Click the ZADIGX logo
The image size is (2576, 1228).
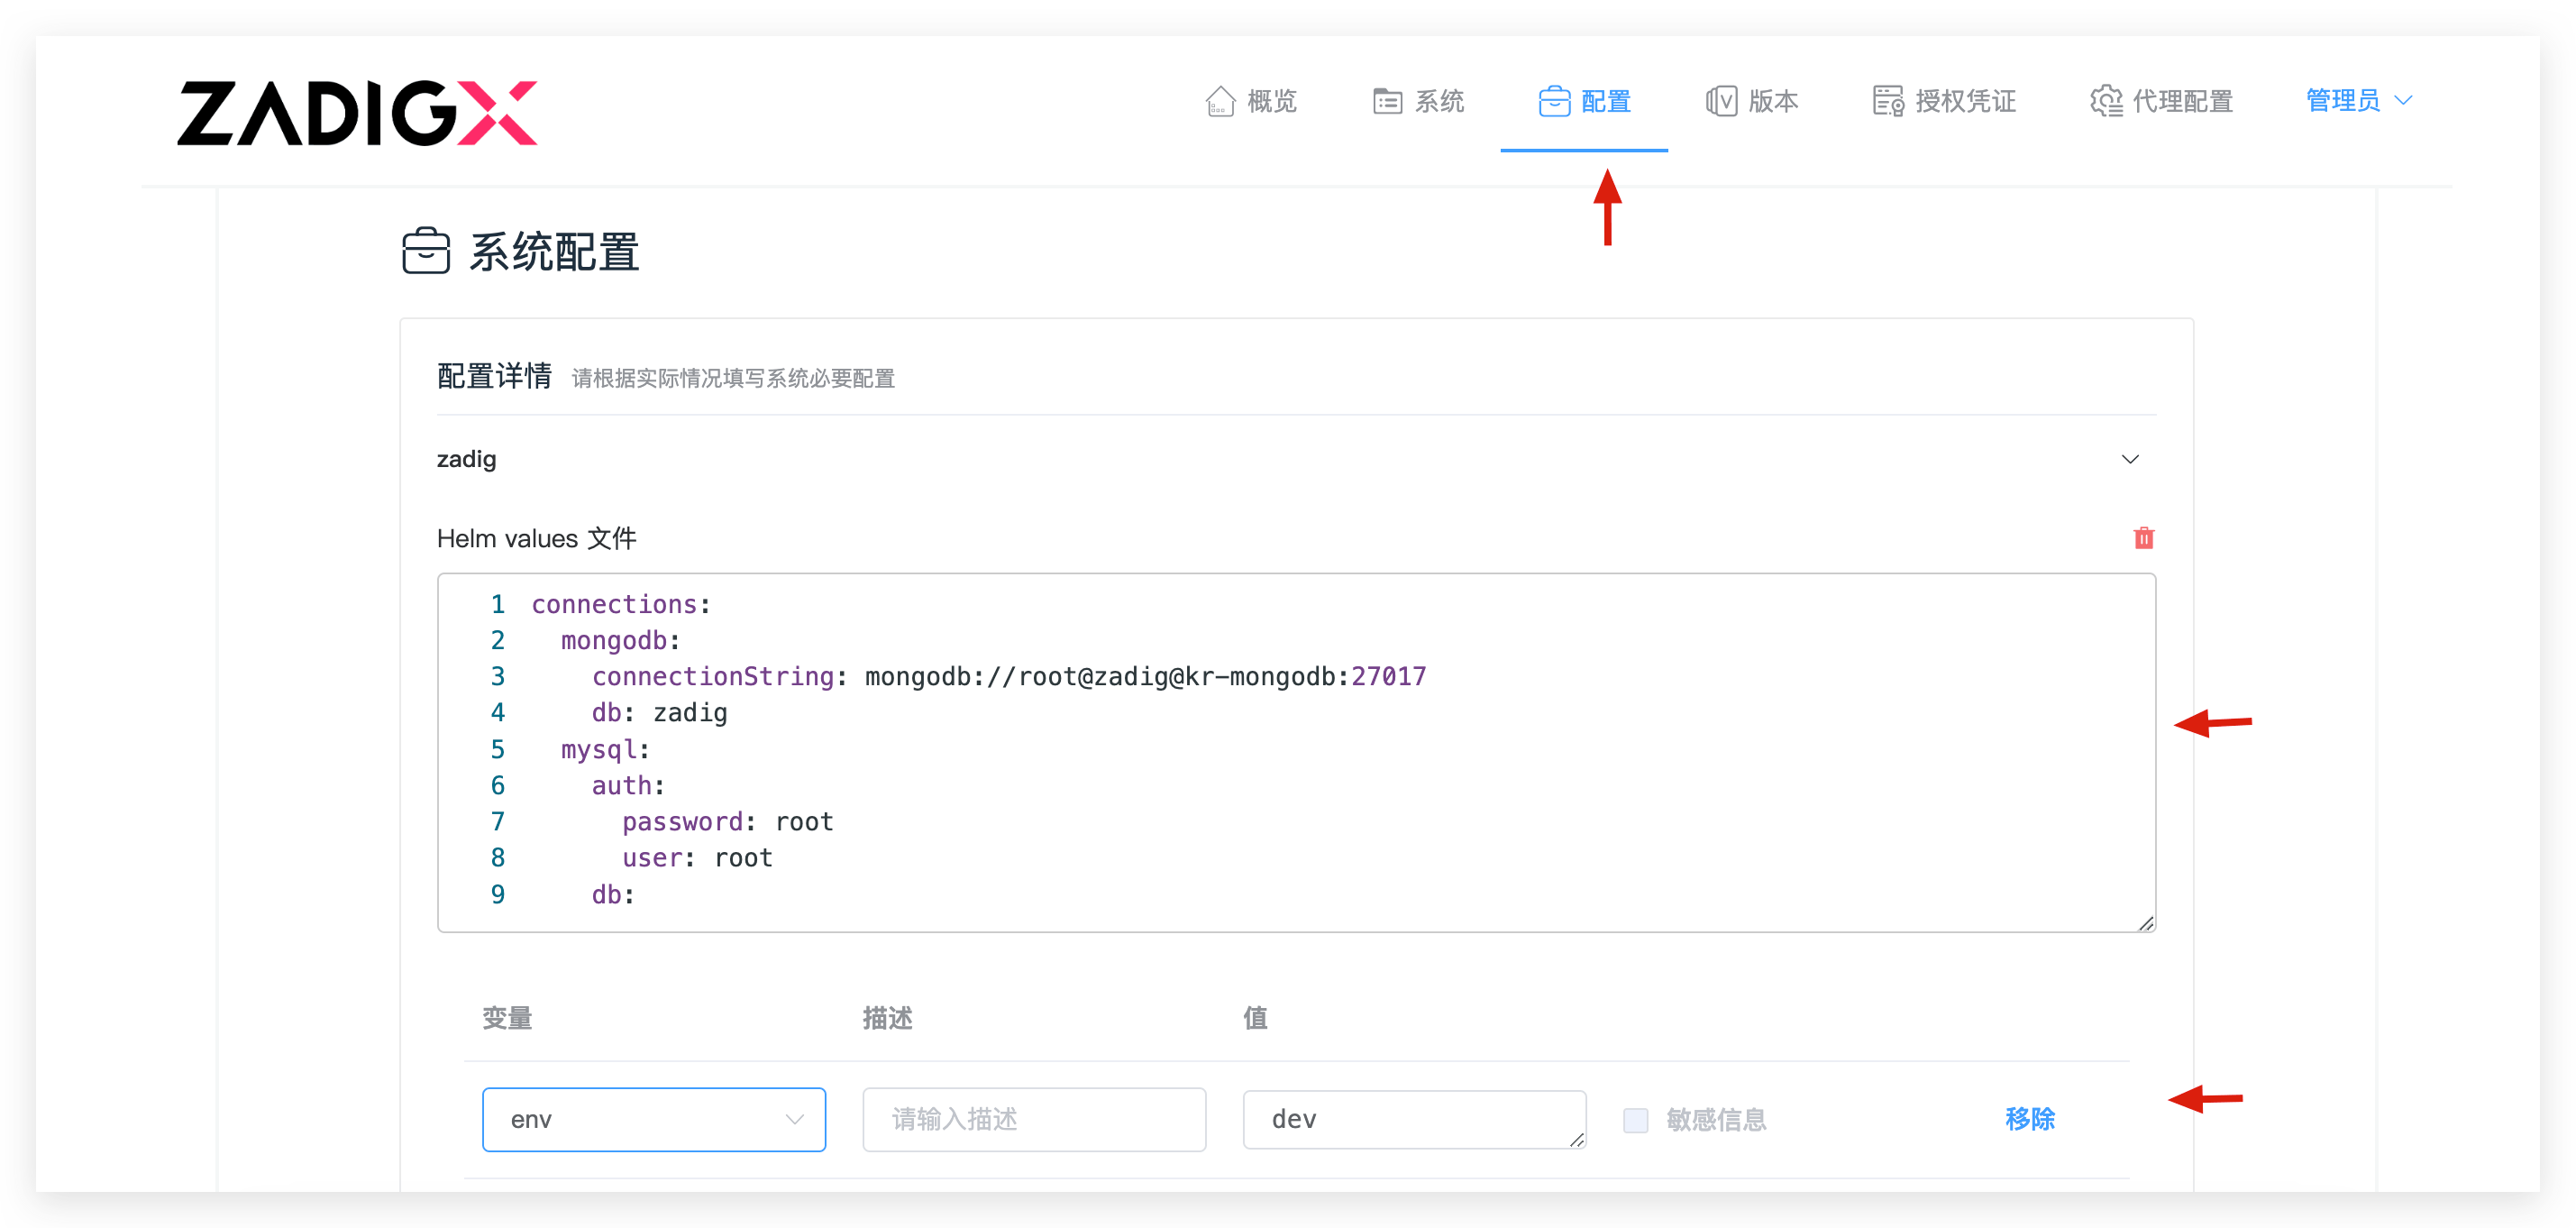(x=358, y=112)
